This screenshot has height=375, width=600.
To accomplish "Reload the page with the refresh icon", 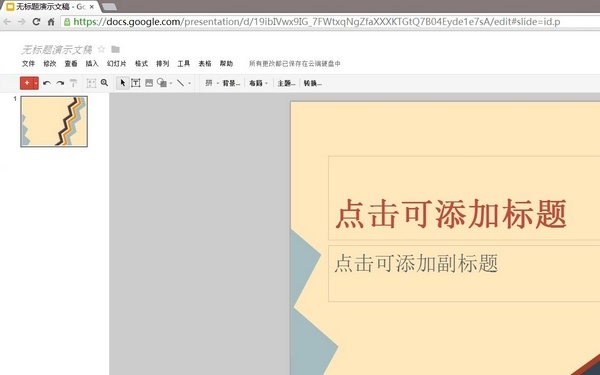I will 36,22.
